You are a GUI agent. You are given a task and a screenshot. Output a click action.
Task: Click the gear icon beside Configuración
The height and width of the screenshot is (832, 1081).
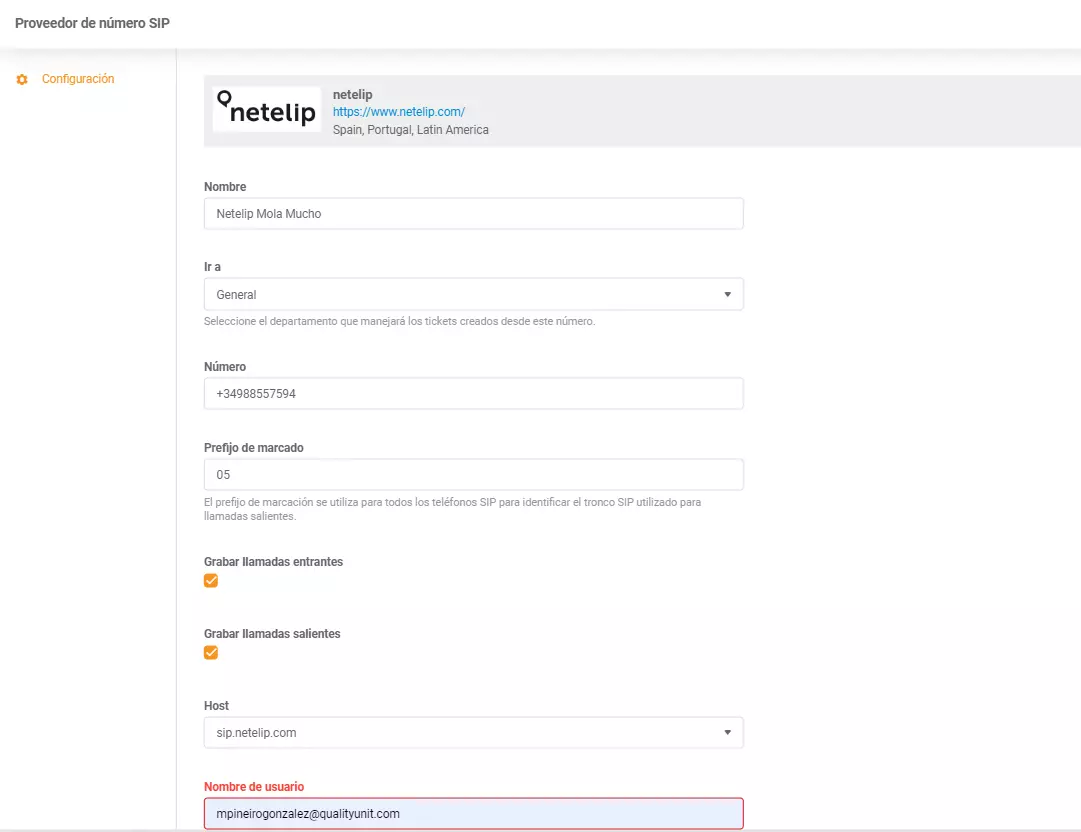[x=22, y=79]
